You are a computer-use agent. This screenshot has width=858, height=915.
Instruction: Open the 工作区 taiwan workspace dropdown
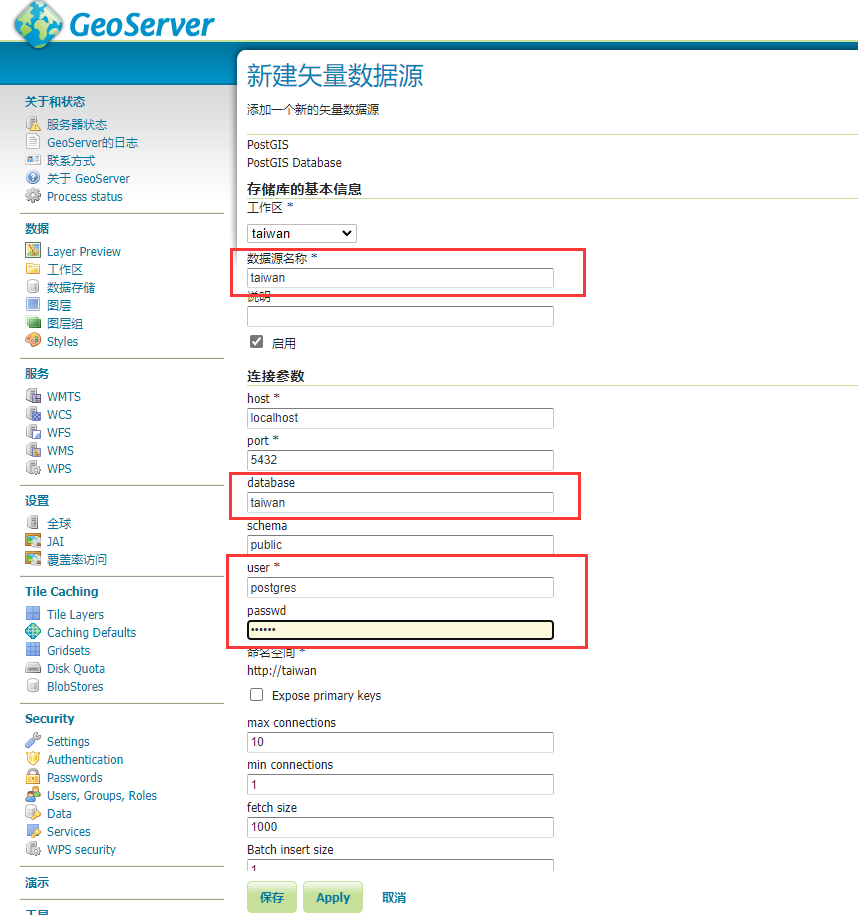coord(302,233)
